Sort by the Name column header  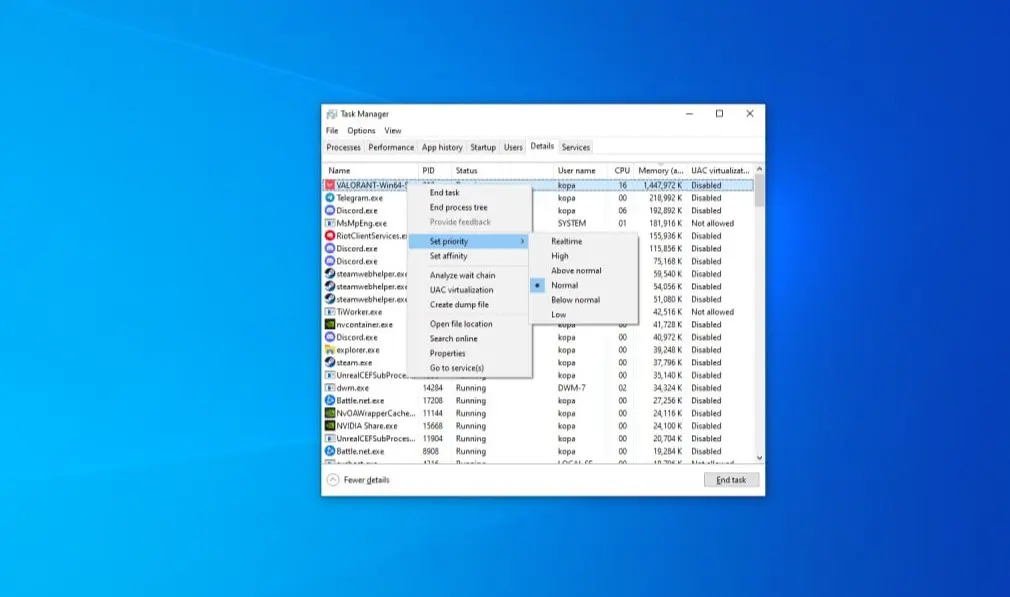pyautogui.click(x=370, y=171)
